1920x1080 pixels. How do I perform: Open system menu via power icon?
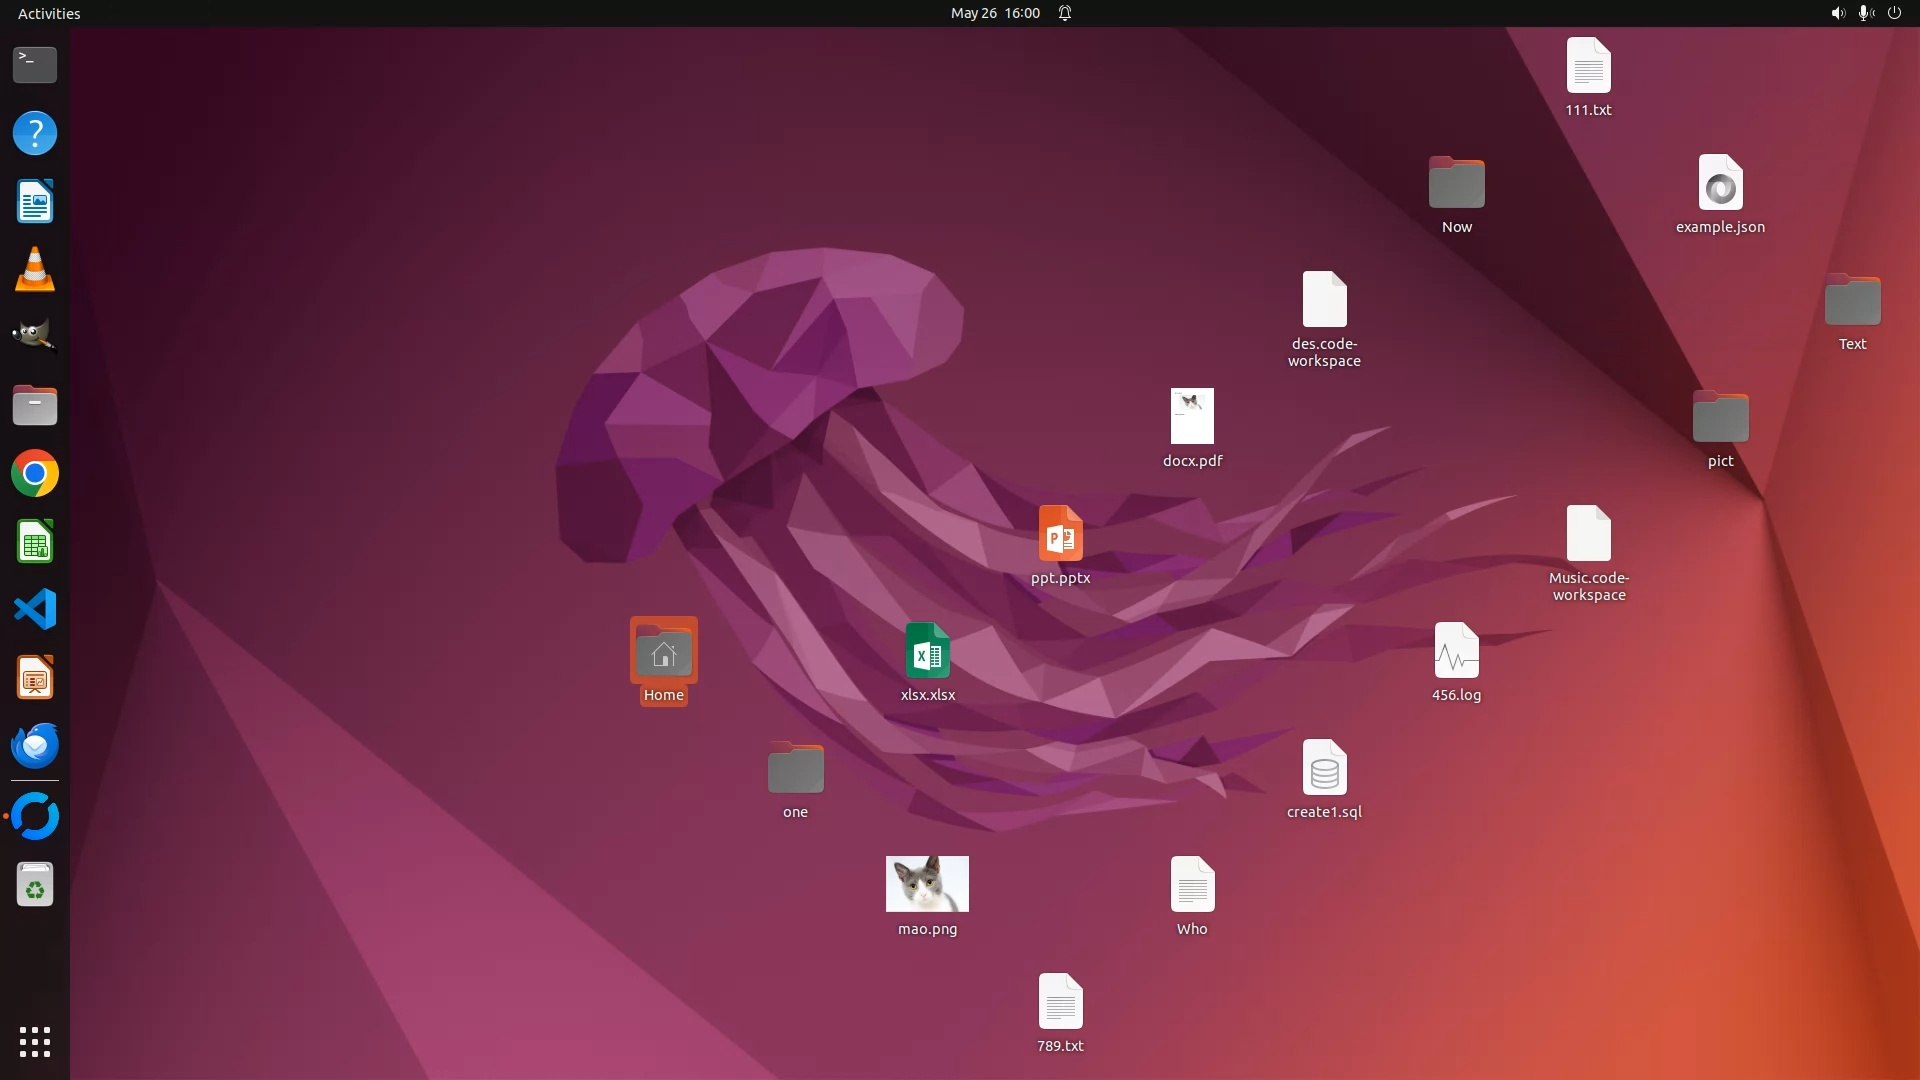click(x=1894, y=13)
